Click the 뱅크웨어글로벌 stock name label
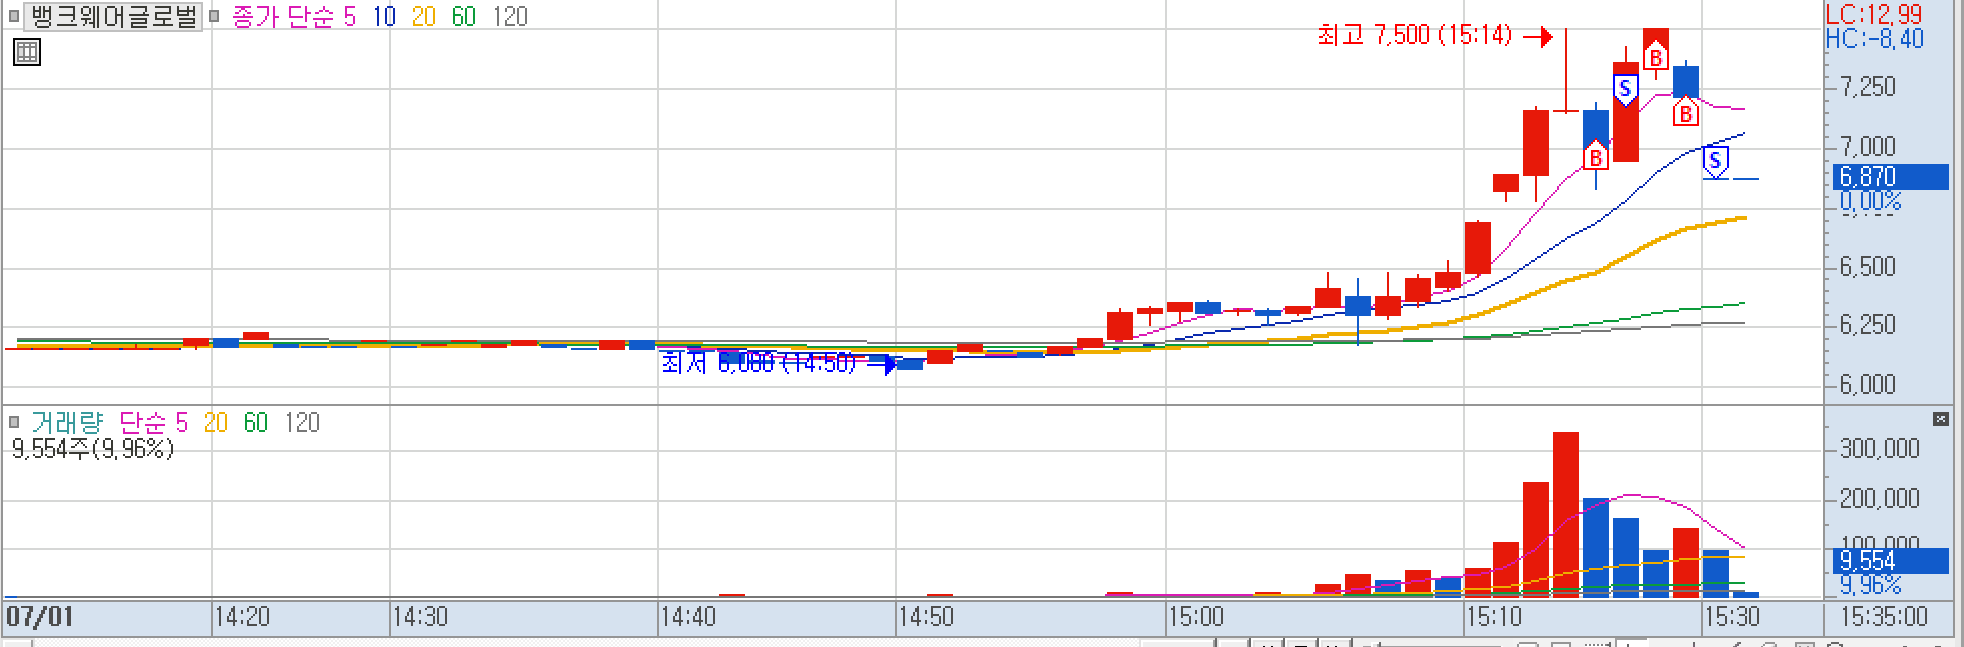Screen dimensions: 1964x647 point(114,16)
